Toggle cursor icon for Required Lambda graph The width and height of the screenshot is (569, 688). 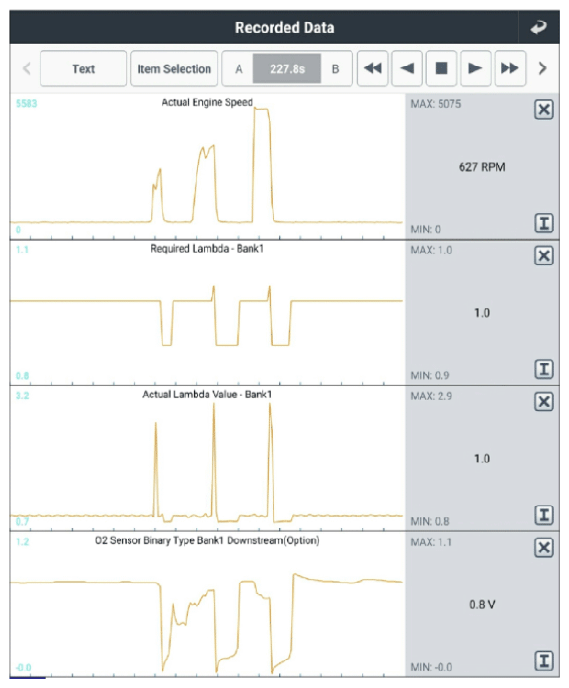[544, 369]
